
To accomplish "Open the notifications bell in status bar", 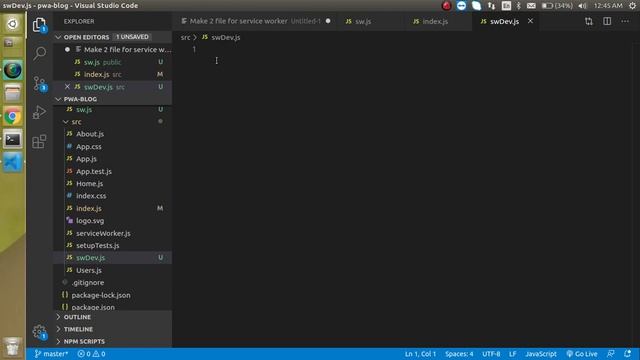I will click(x=627, y=354).
